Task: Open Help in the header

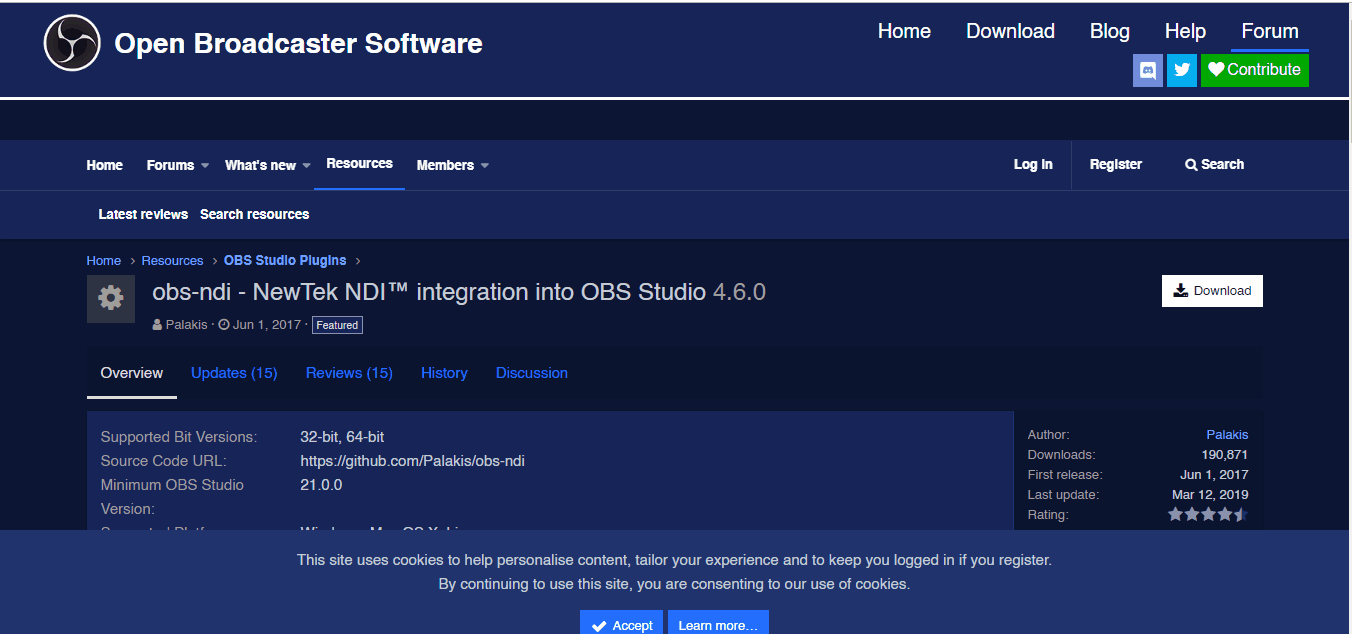Action: tap(1185, 31)
